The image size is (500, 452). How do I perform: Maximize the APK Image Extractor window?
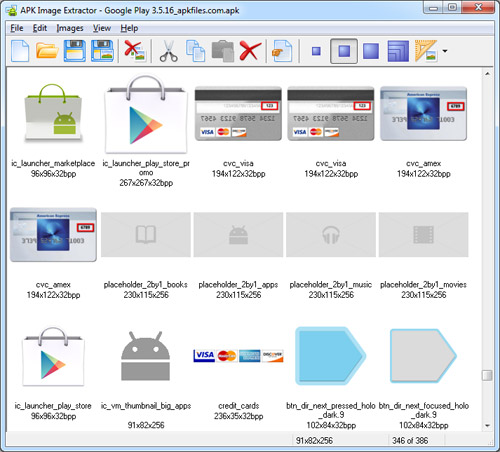[x=452, y=8]
